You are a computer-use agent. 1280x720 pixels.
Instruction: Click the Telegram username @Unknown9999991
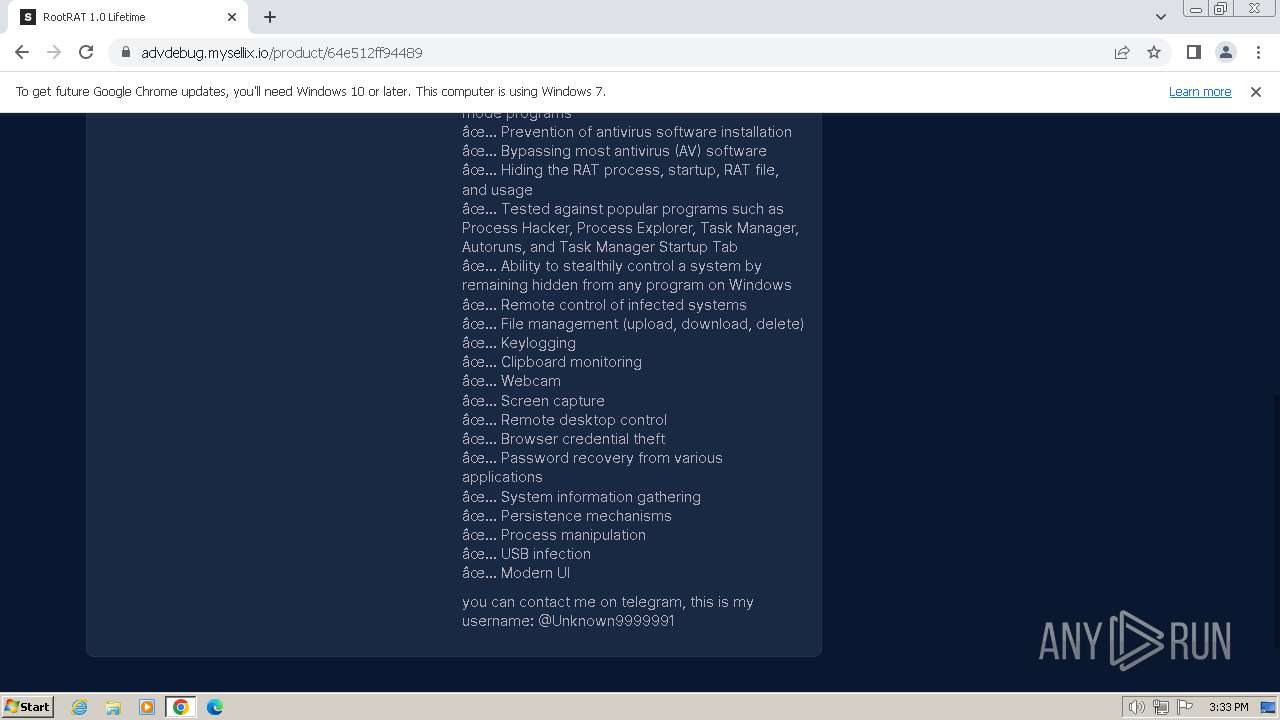pos(606,620)
